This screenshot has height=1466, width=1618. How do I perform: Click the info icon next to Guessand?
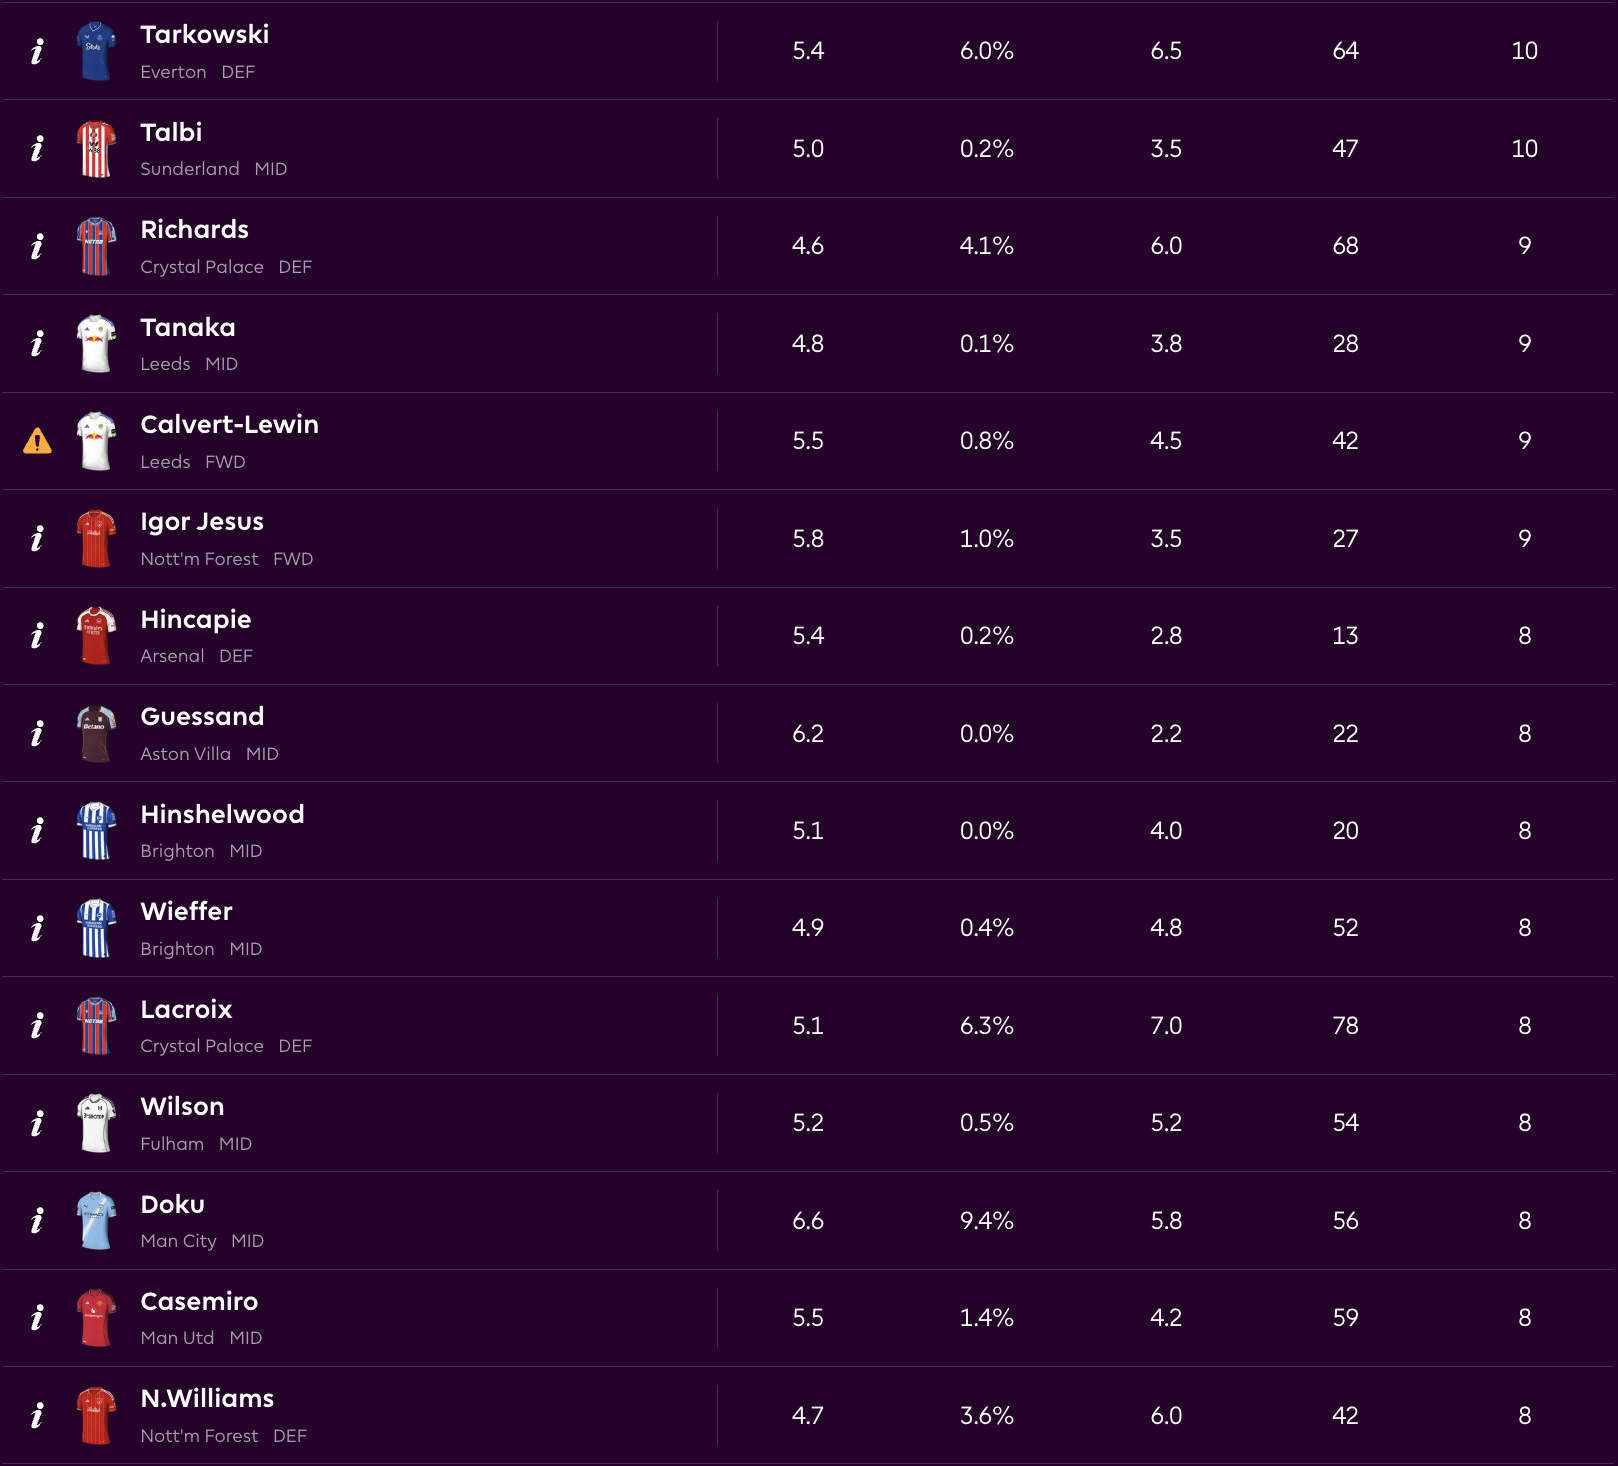(x=37, y=734)
